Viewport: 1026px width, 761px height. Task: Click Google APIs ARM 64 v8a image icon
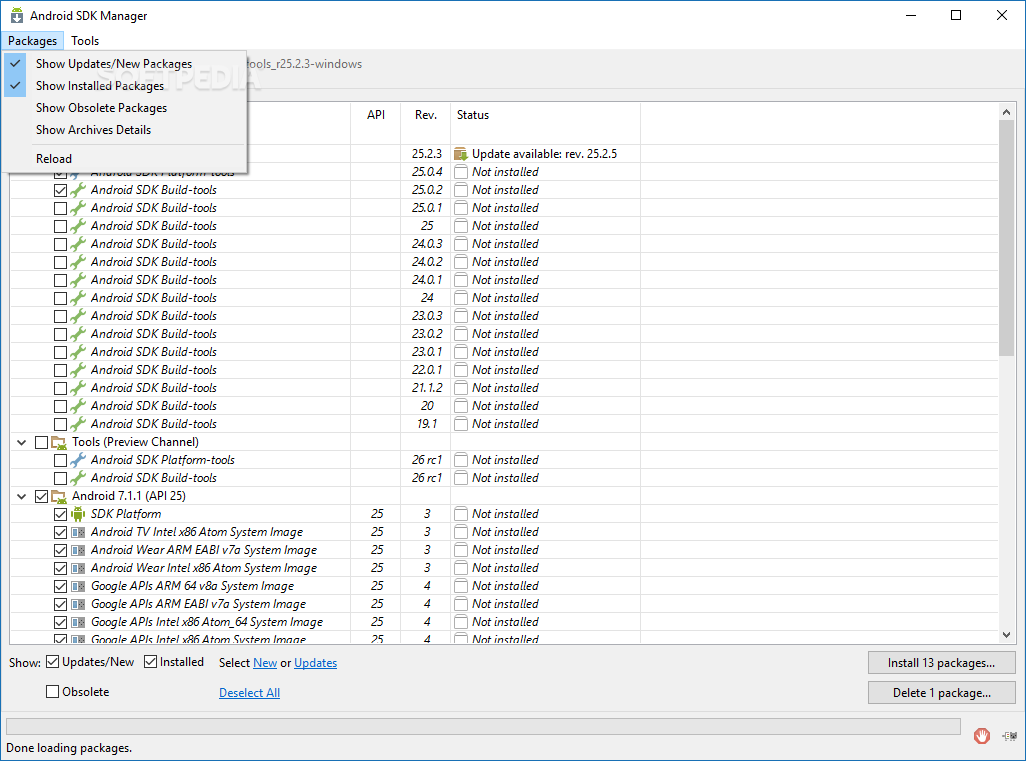(78, 586)
